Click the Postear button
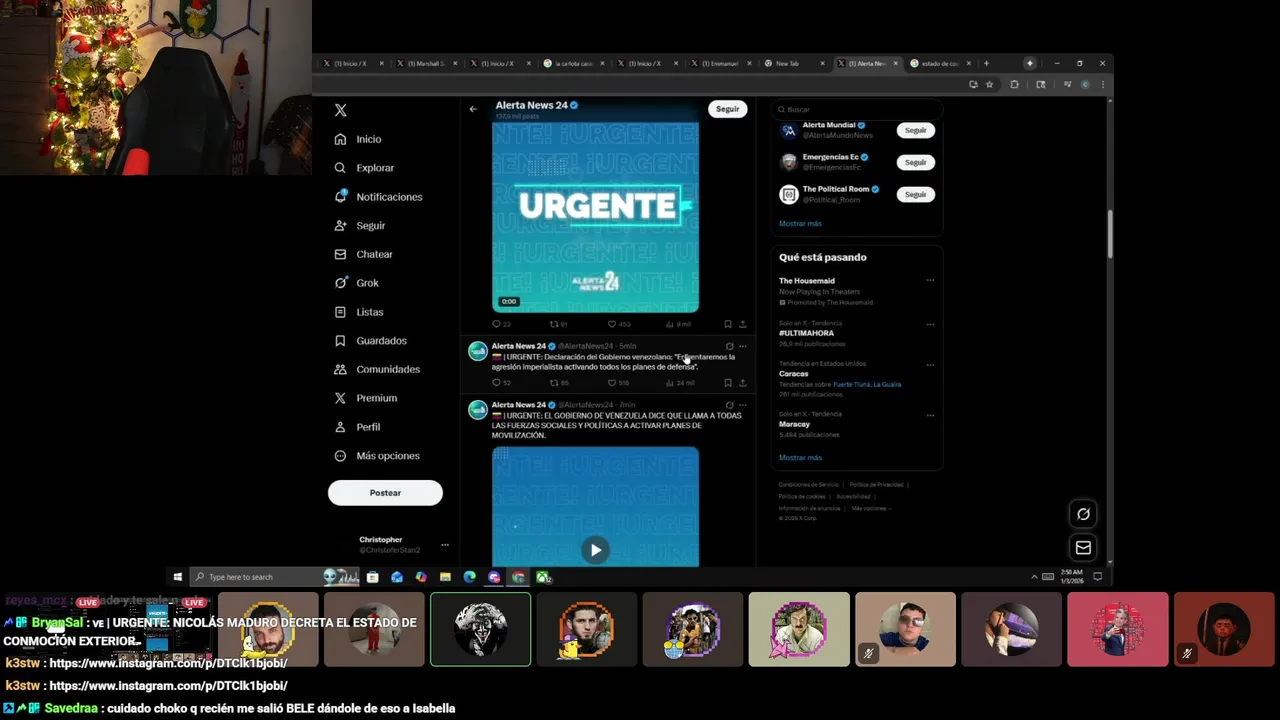The image size is (1280, 720). click(x=385, y=493)
